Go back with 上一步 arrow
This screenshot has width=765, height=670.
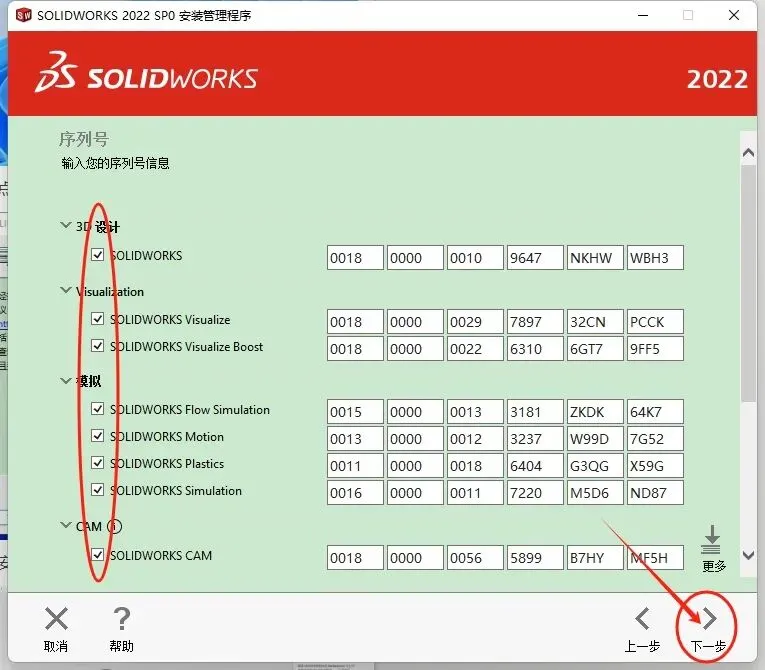pyautogui.click(x=642, y=619)
